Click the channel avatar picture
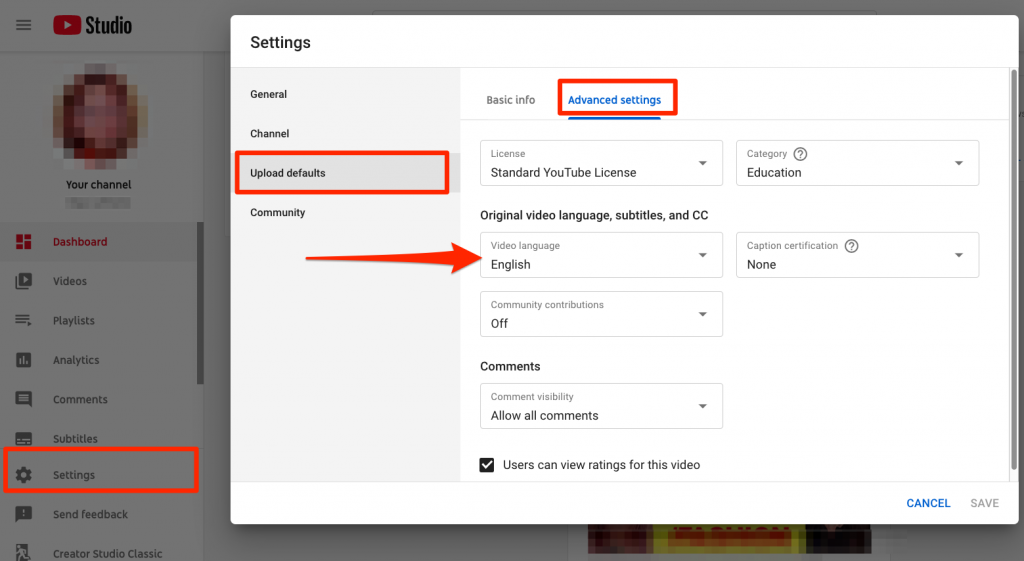1024x561 pixels. [100, 116]
